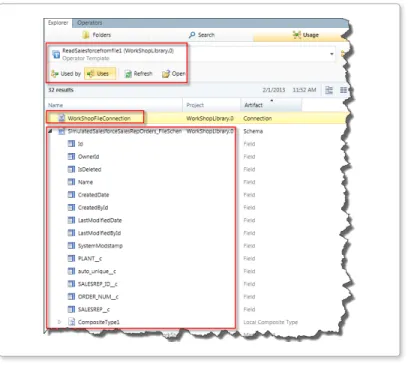Click the schema icon of SimulatedSalesforceSalesRepOrders
This screenshot has height=366, width=408.
(x=61, y=131)
